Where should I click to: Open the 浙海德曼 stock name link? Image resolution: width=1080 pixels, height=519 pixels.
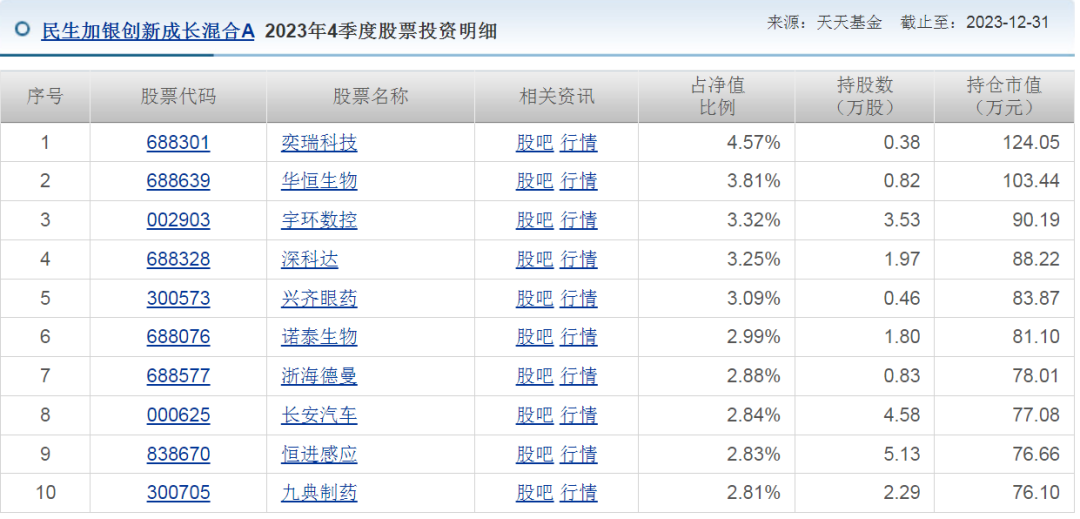click(x=319, y=376)
